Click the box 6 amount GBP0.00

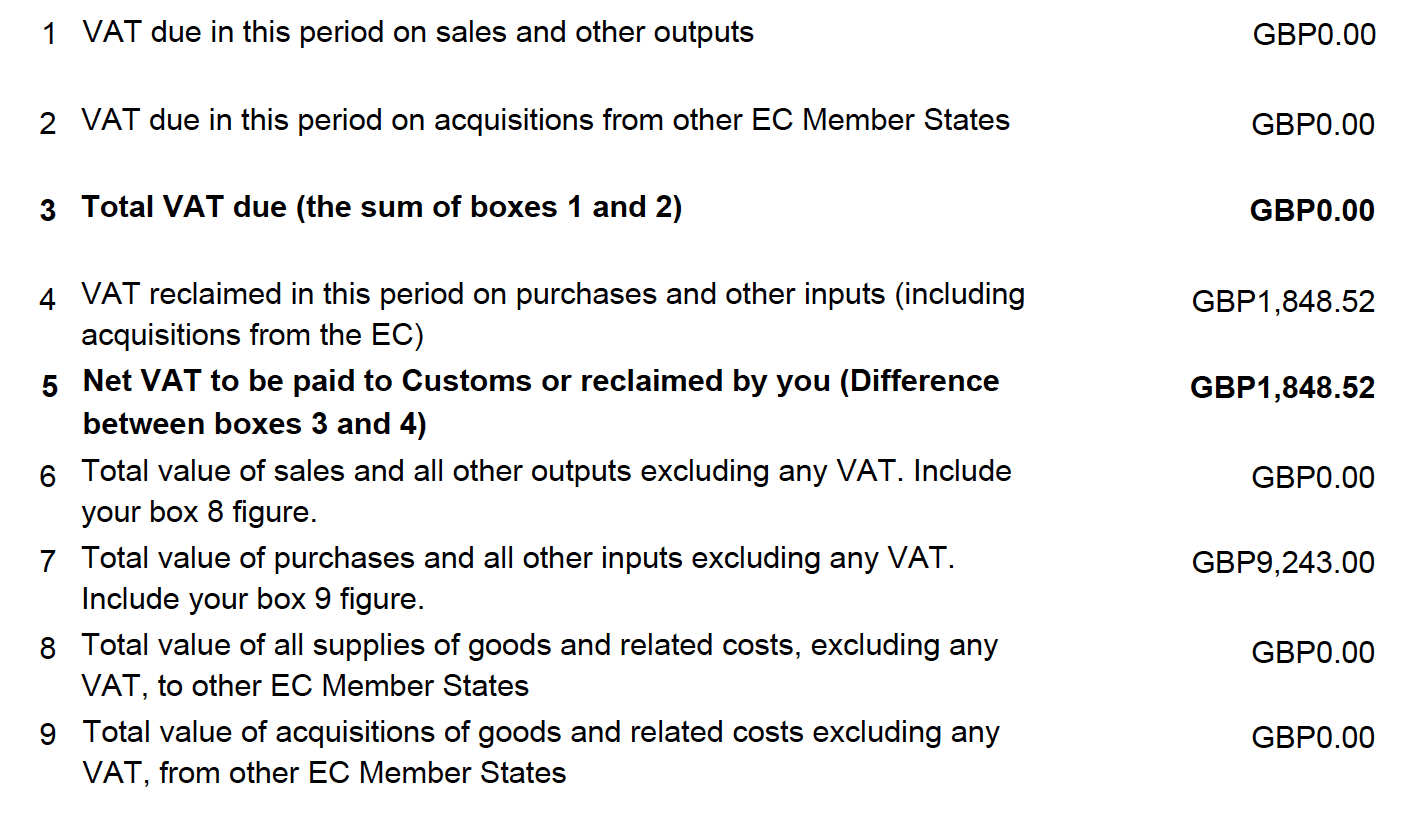tap(1313, 478)
